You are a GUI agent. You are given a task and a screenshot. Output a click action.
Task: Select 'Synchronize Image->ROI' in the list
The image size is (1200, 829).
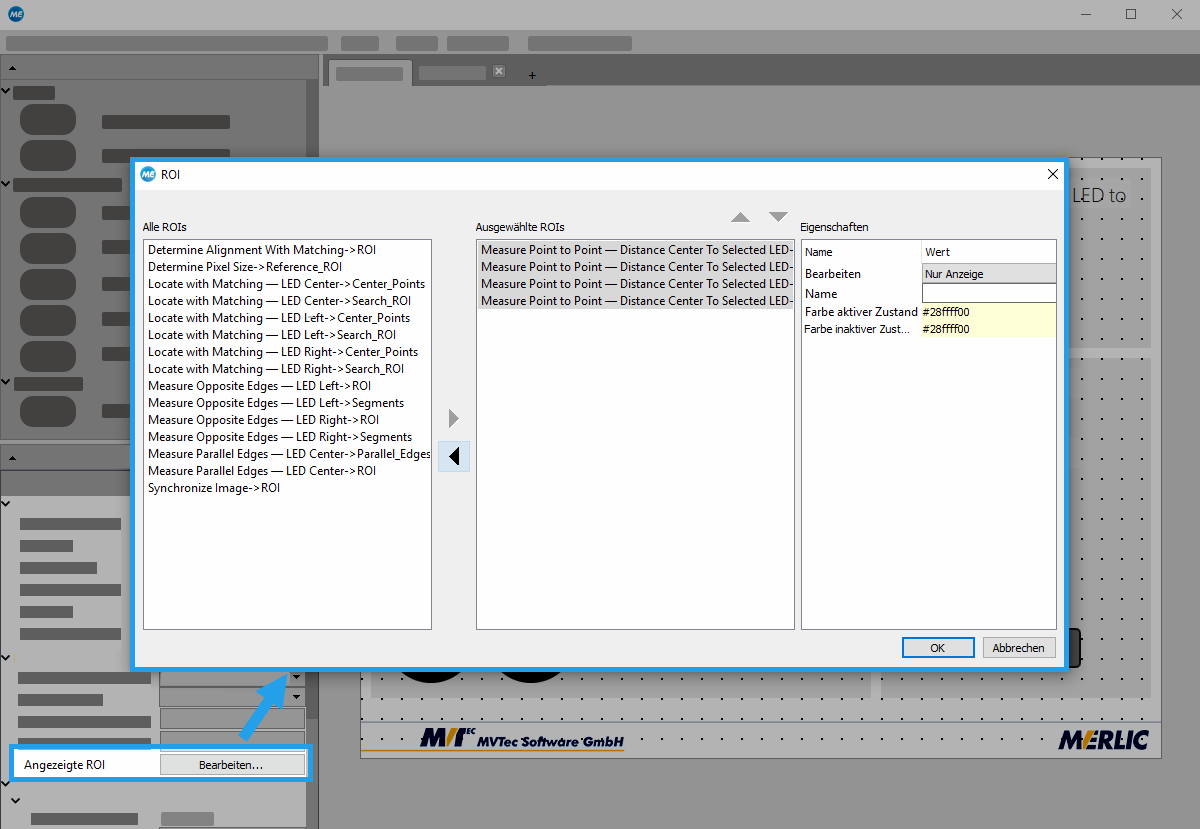click(214, 488)
